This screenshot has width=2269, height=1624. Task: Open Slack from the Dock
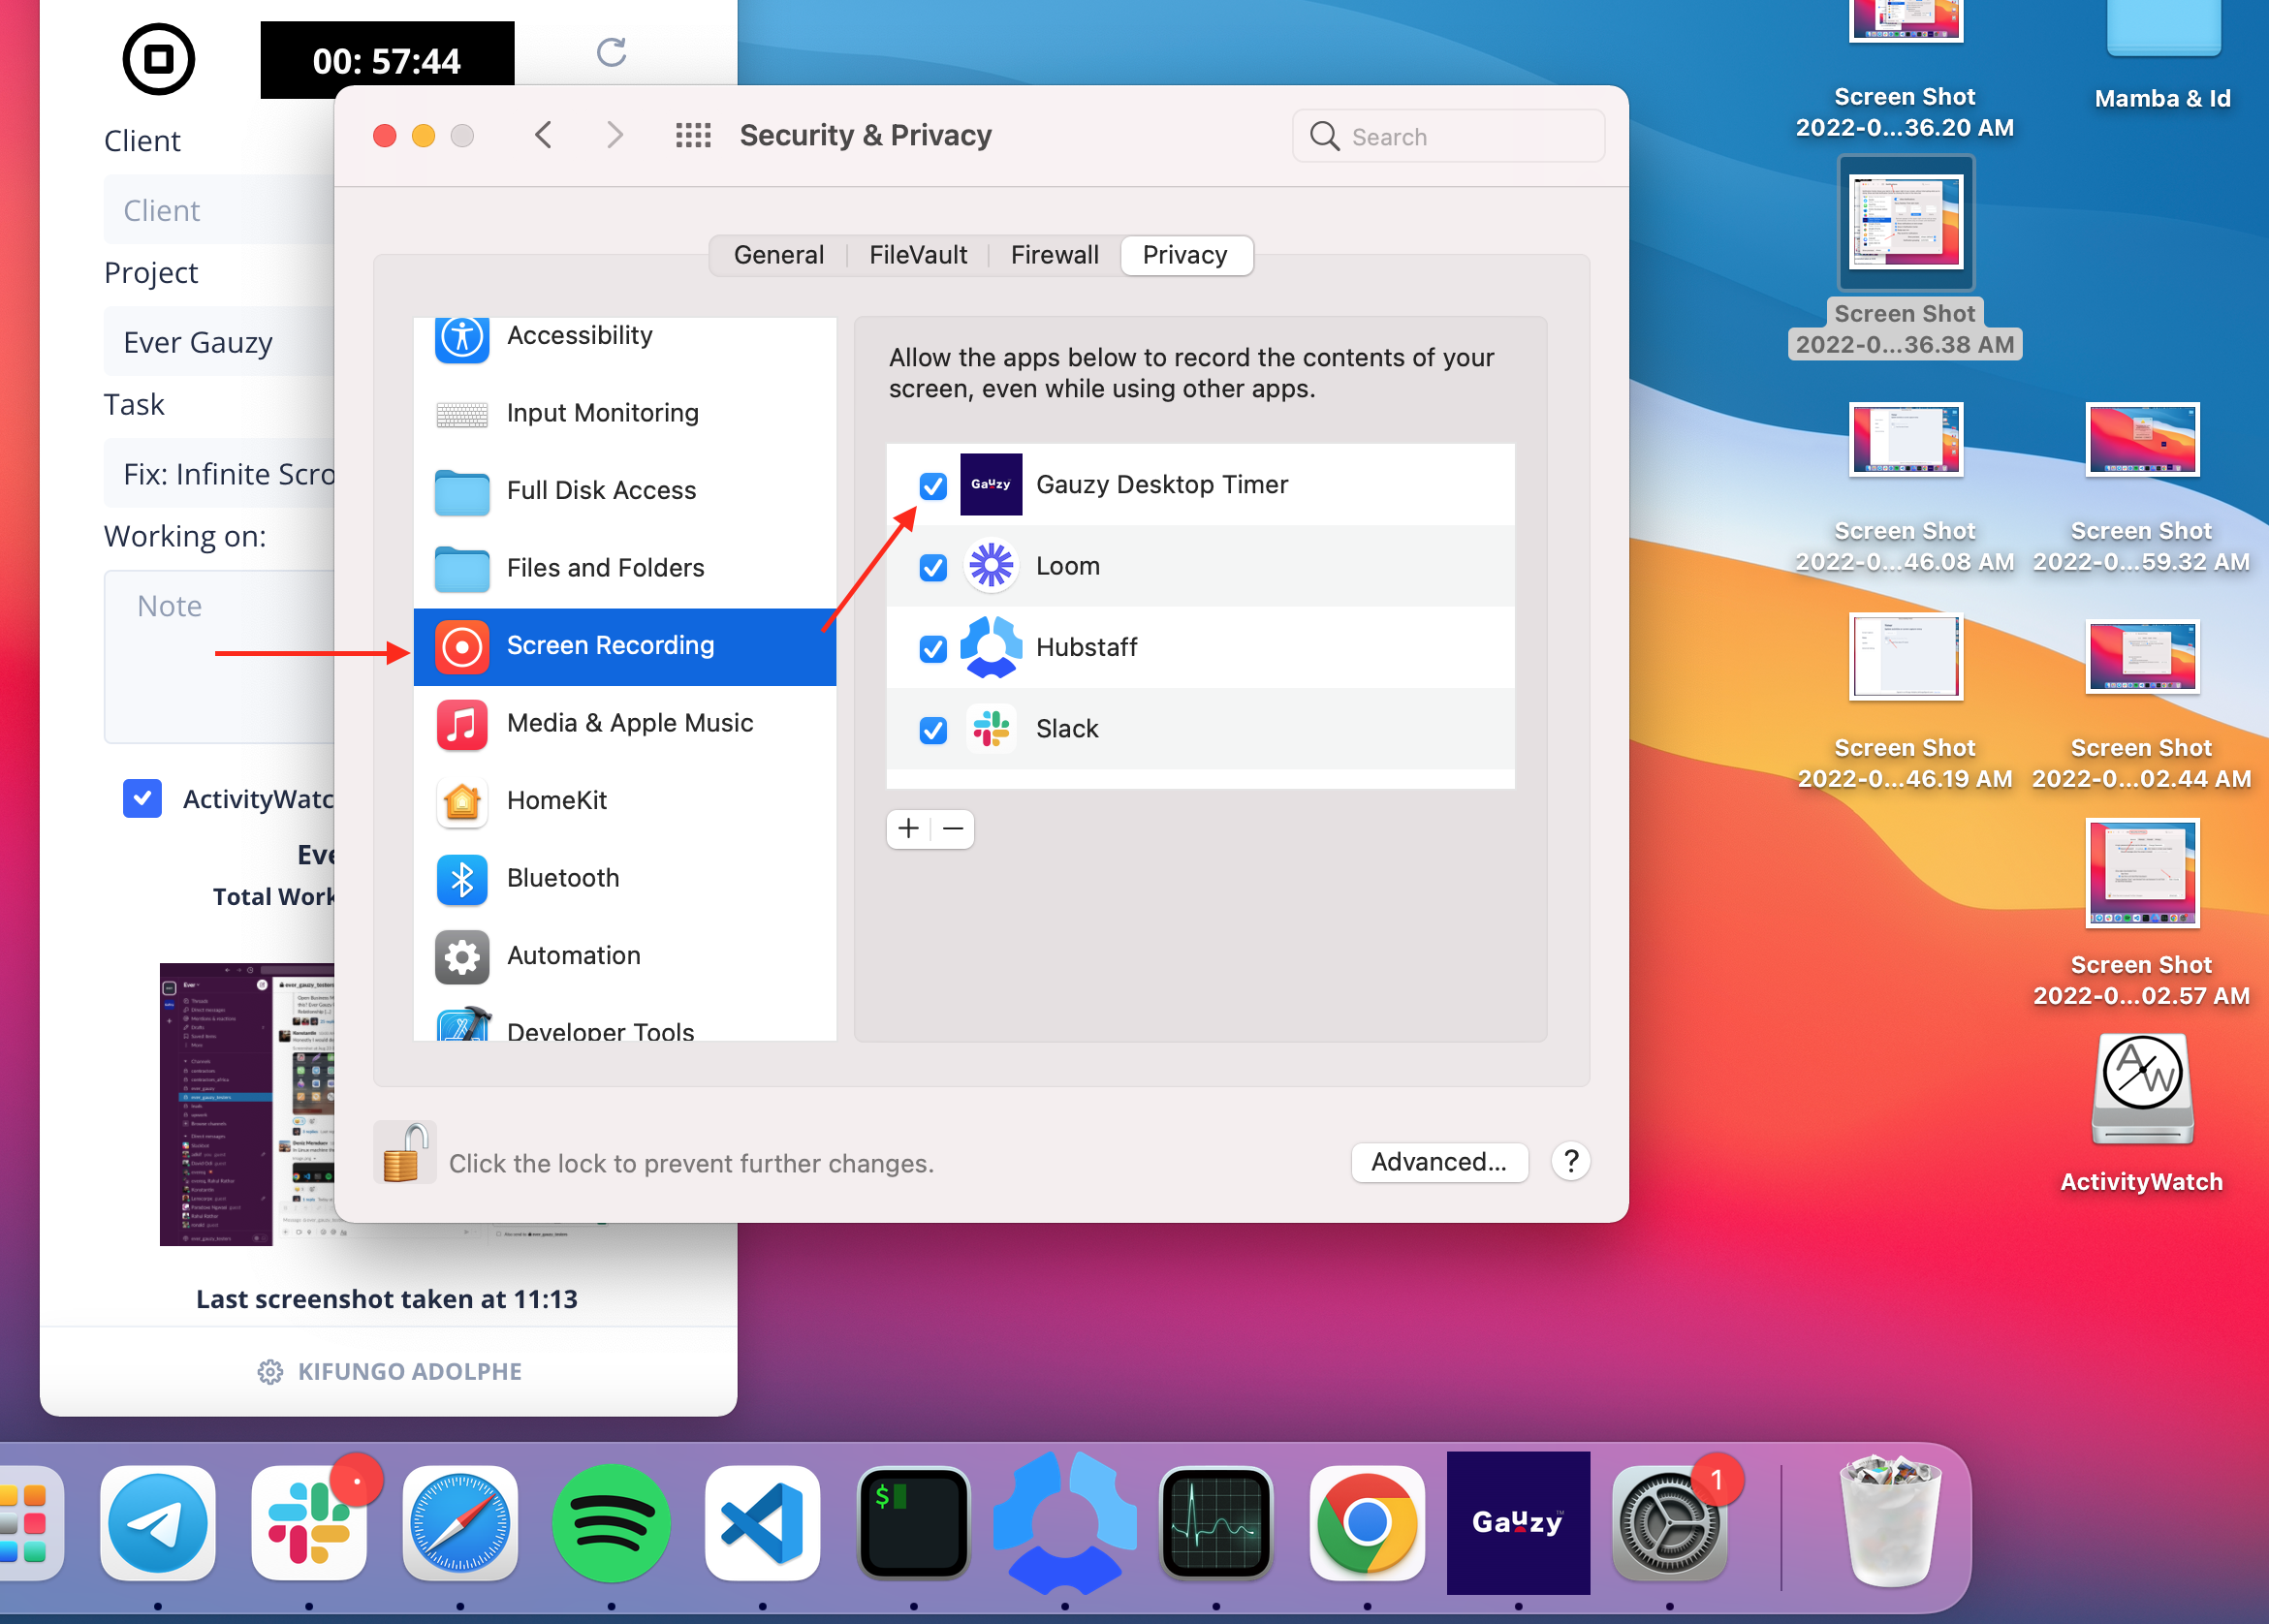coord(309,1524)
